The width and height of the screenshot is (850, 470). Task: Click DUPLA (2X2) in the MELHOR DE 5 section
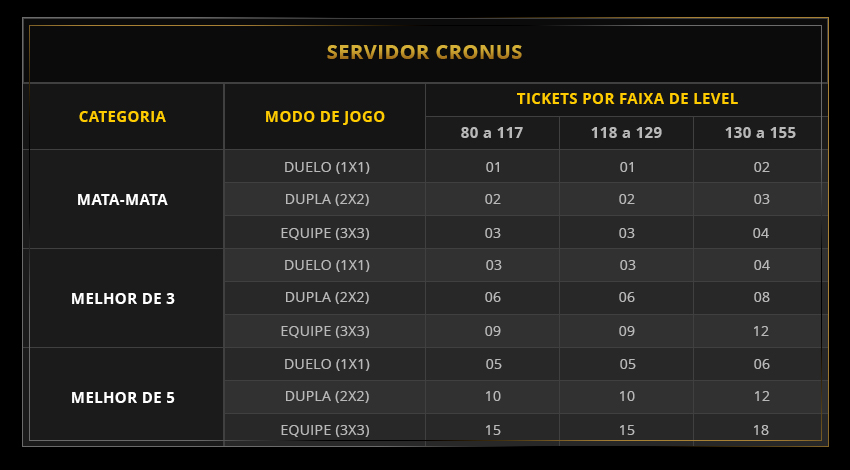click(x=326, y=396)
